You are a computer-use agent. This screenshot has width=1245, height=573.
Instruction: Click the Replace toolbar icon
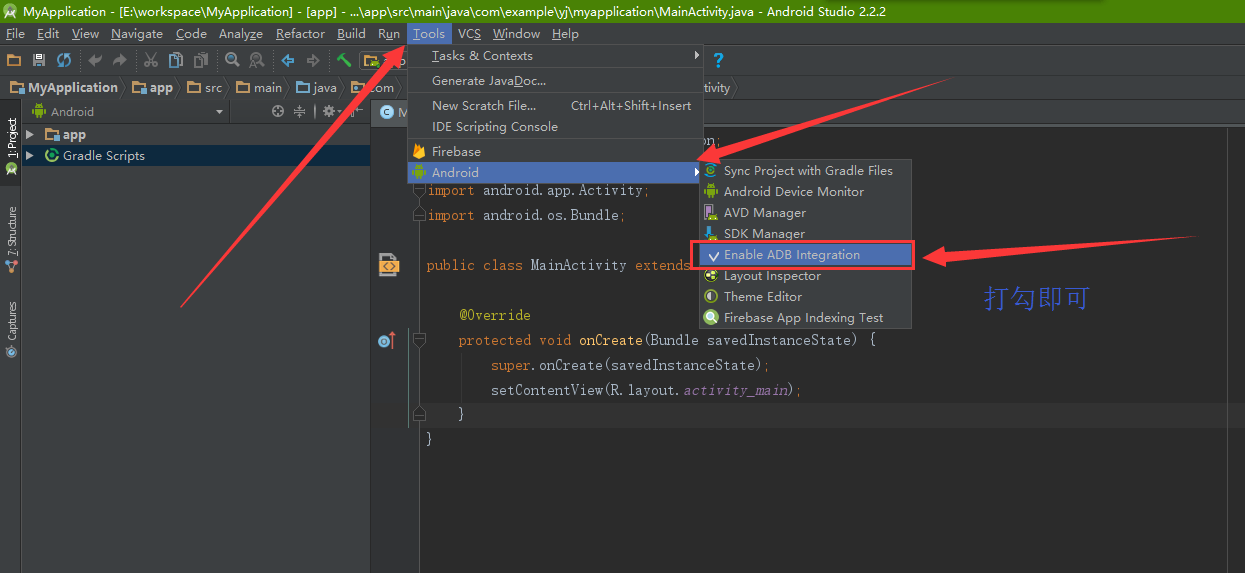click(257, 60)
